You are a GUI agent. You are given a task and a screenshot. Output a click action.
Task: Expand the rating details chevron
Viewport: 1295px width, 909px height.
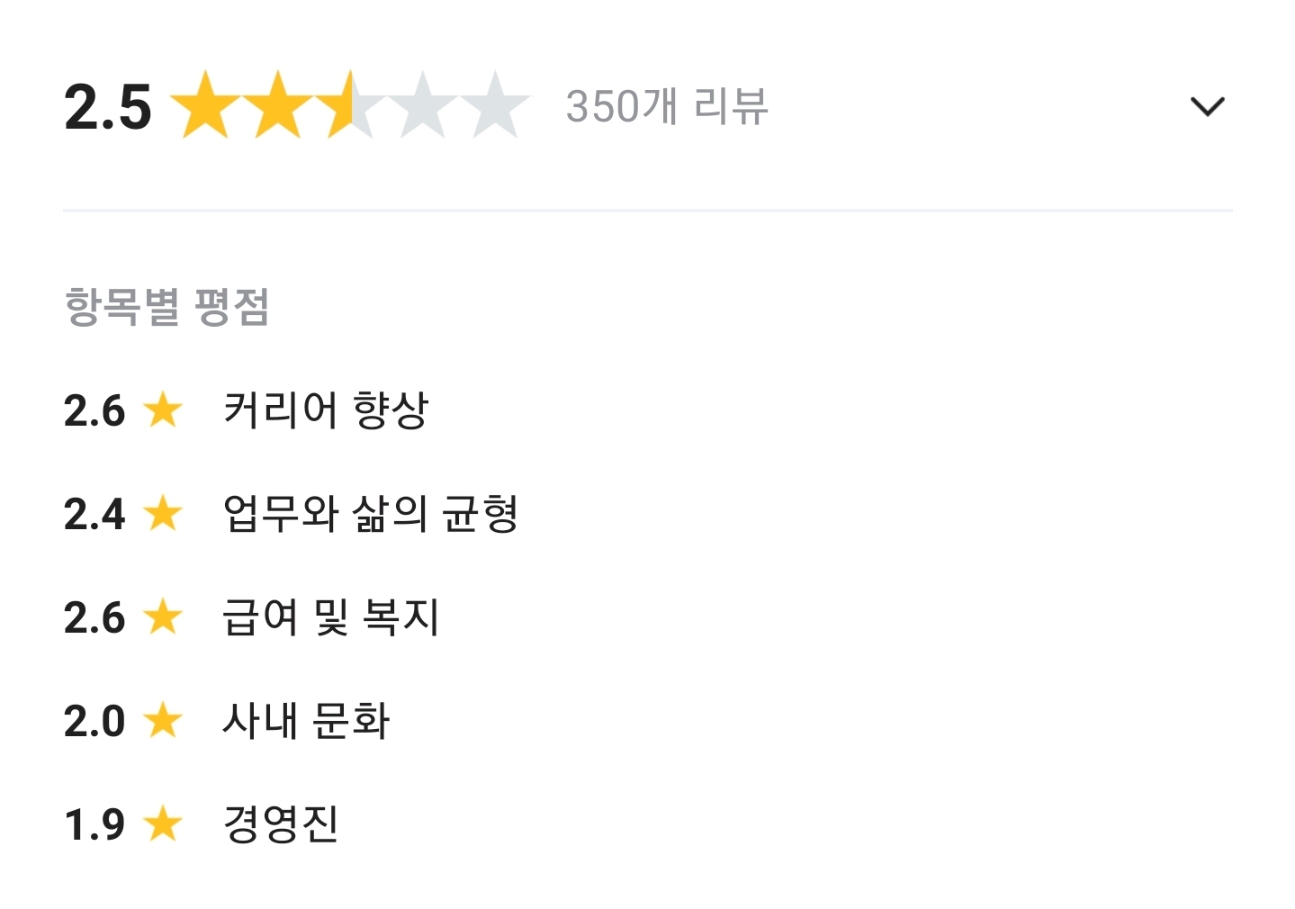(1208, 106)
